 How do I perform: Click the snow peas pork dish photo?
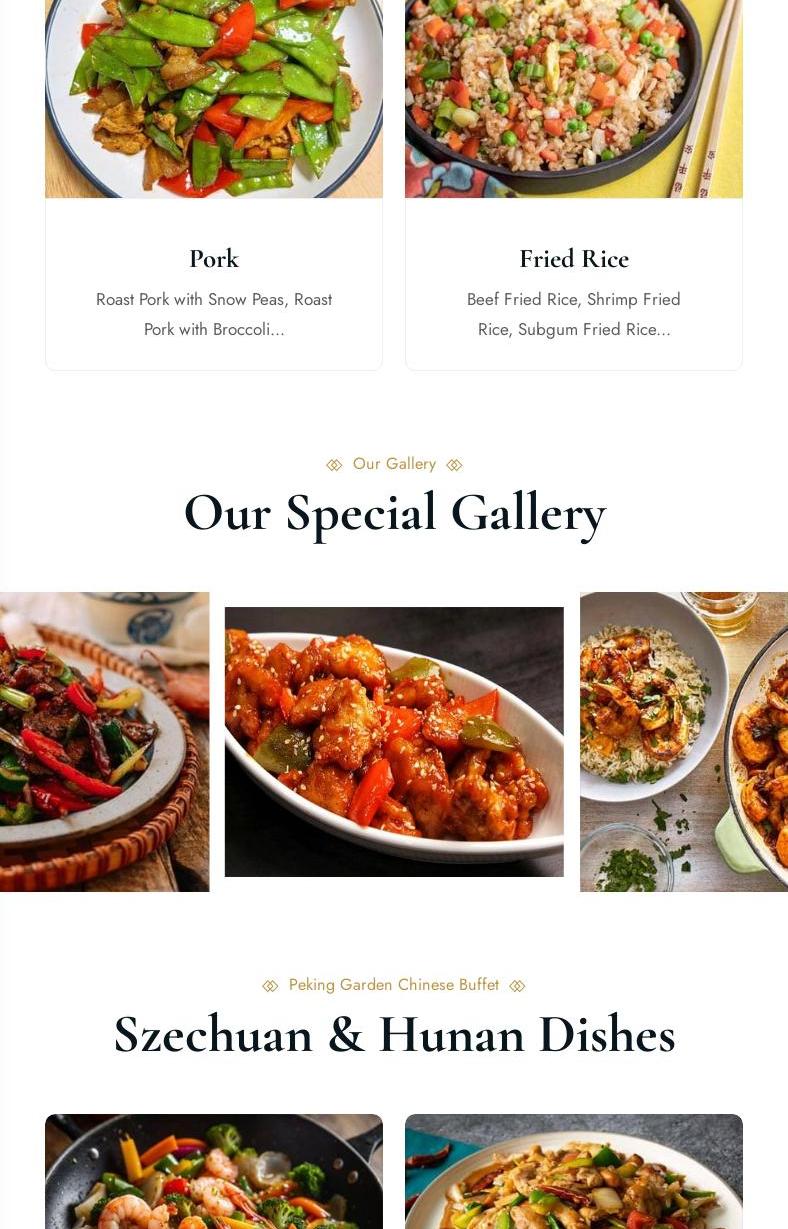coord(214,99)
